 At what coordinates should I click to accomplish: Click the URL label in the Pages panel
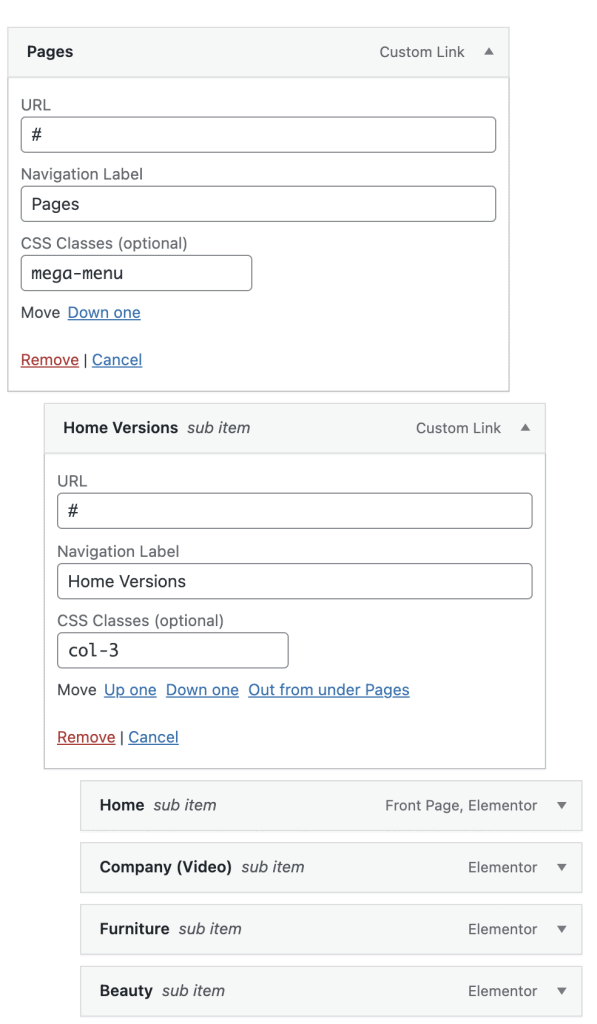(x=36, y=105)
